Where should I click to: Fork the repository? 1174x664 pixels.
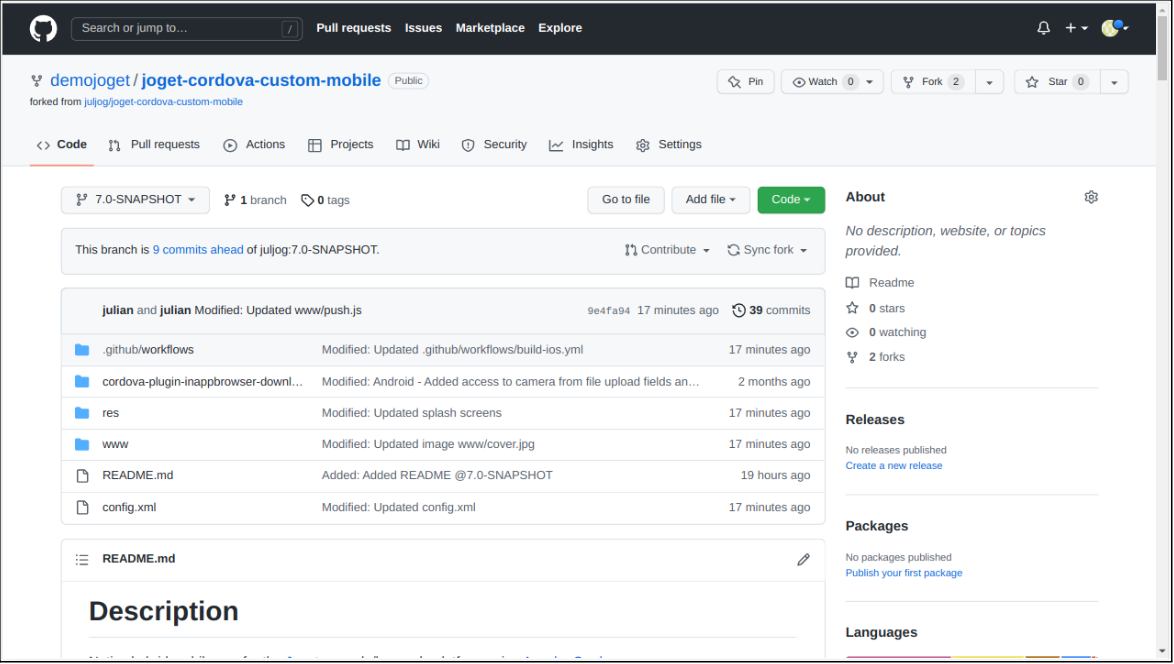933,82
